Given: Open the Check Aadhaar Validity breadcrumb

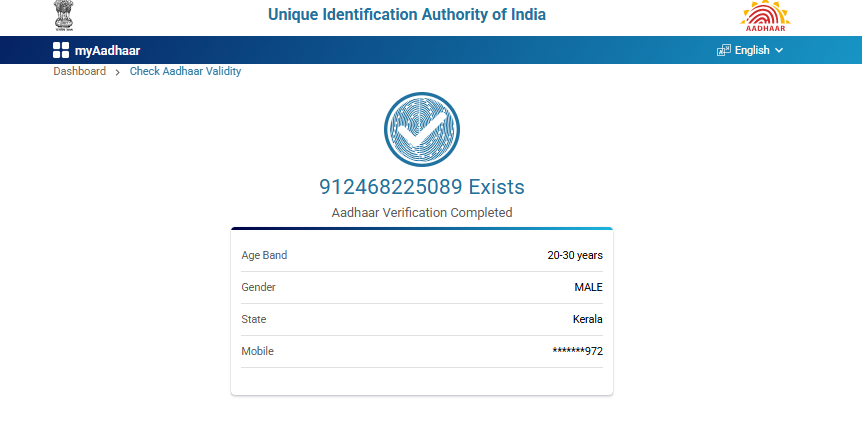Looking at the screenshot, I should tap(185, 72).
